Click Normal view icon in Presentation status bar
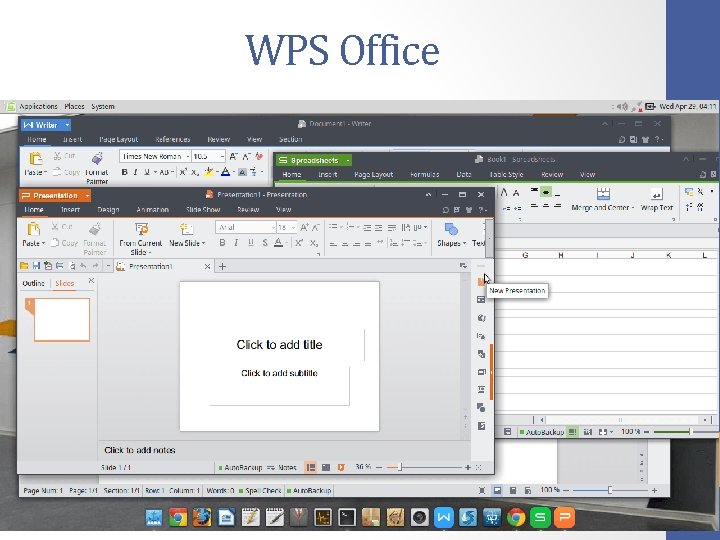Image resolution: width=720 pixels, height=540 pixels. [x=311, y=467]
